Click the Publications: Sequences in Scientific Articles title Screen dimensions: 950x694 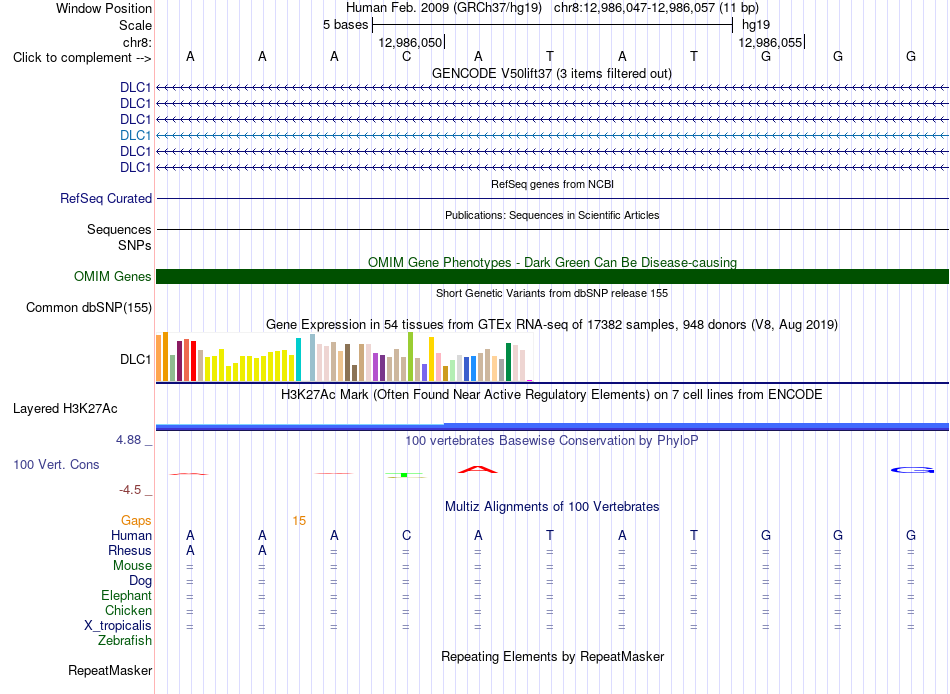[x=552, y=215]
